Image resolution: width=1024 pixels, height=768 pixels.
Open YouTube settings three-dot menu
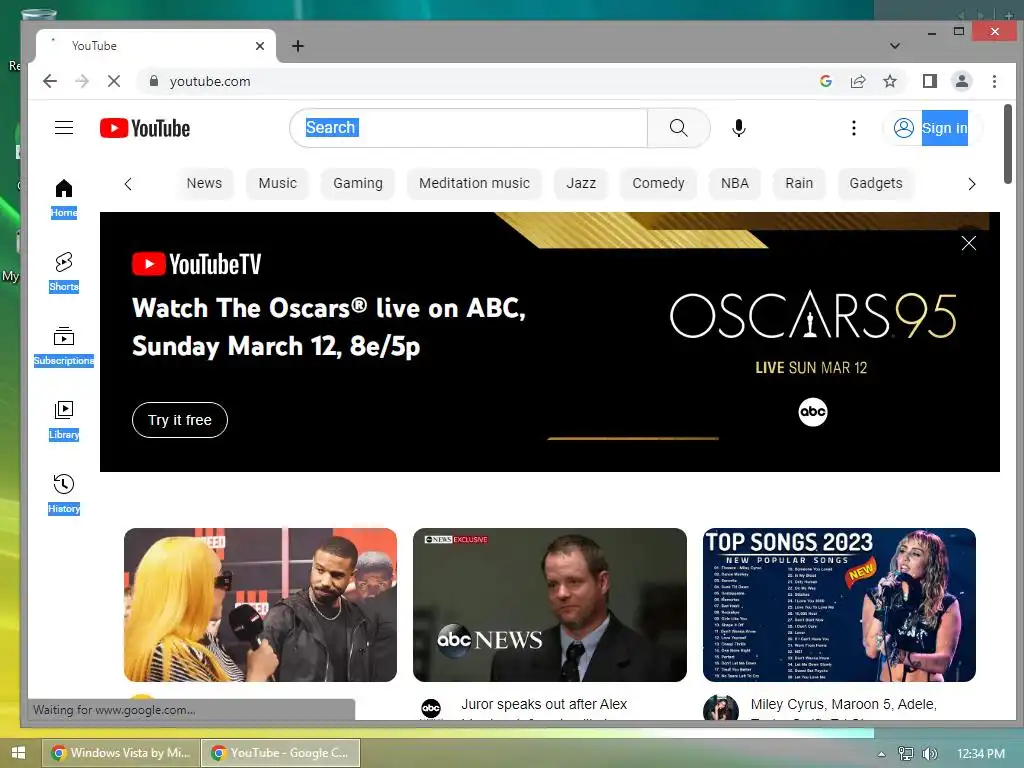point(854,128)
